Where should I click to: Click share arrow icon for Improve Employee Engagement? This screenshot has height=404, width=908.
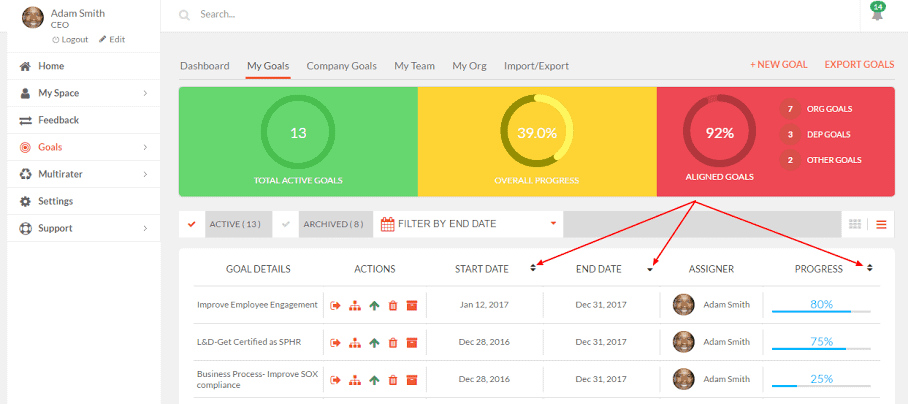pos(335,305)
